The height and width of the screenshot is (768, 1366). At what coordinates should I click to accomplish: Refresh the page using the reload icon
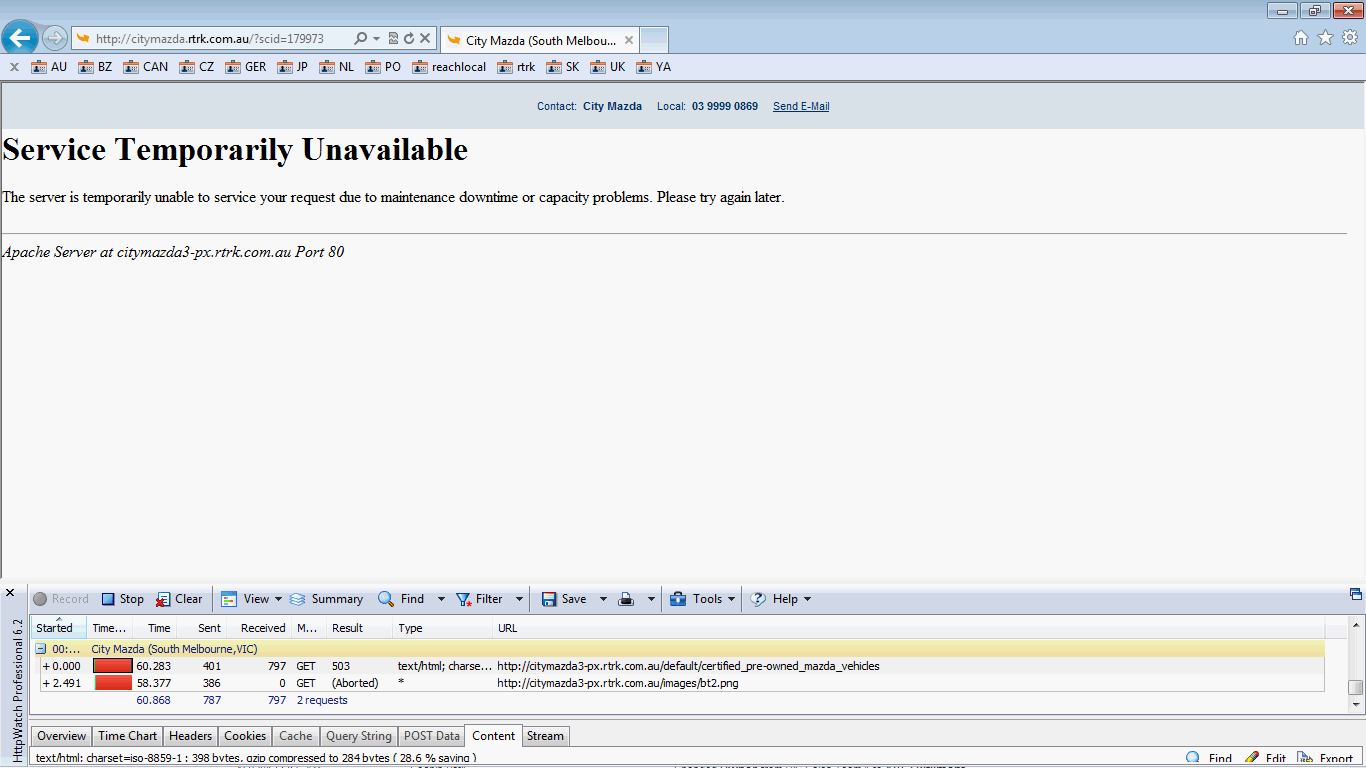click(409, 39)
